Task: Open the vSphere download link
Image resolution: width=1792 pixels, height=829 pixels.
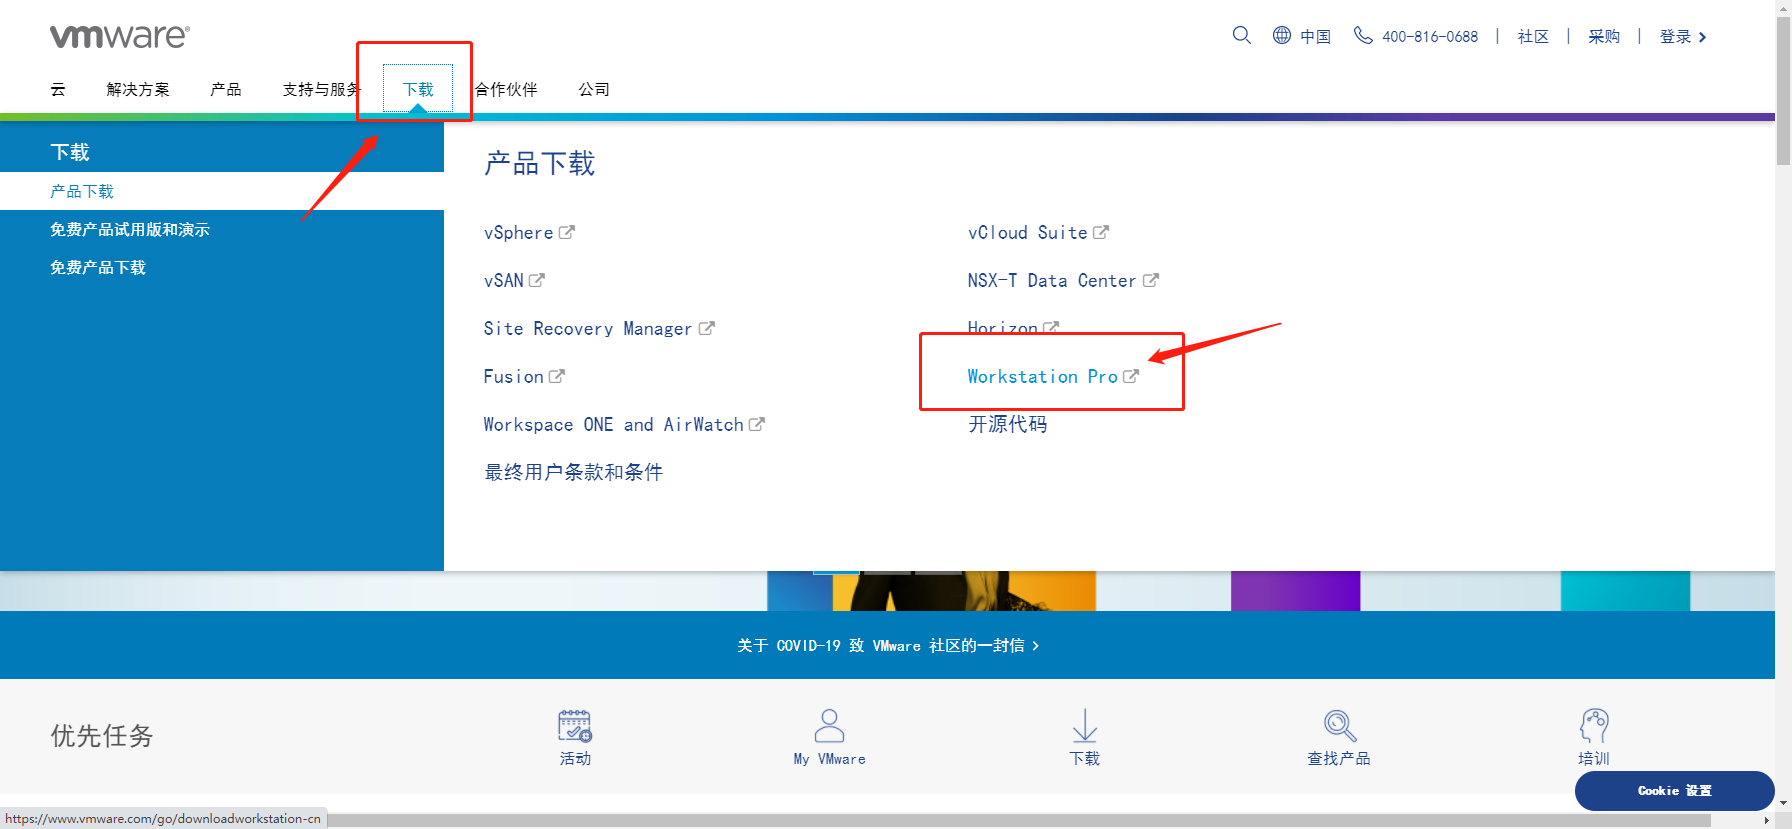Action: coord(519,232)
